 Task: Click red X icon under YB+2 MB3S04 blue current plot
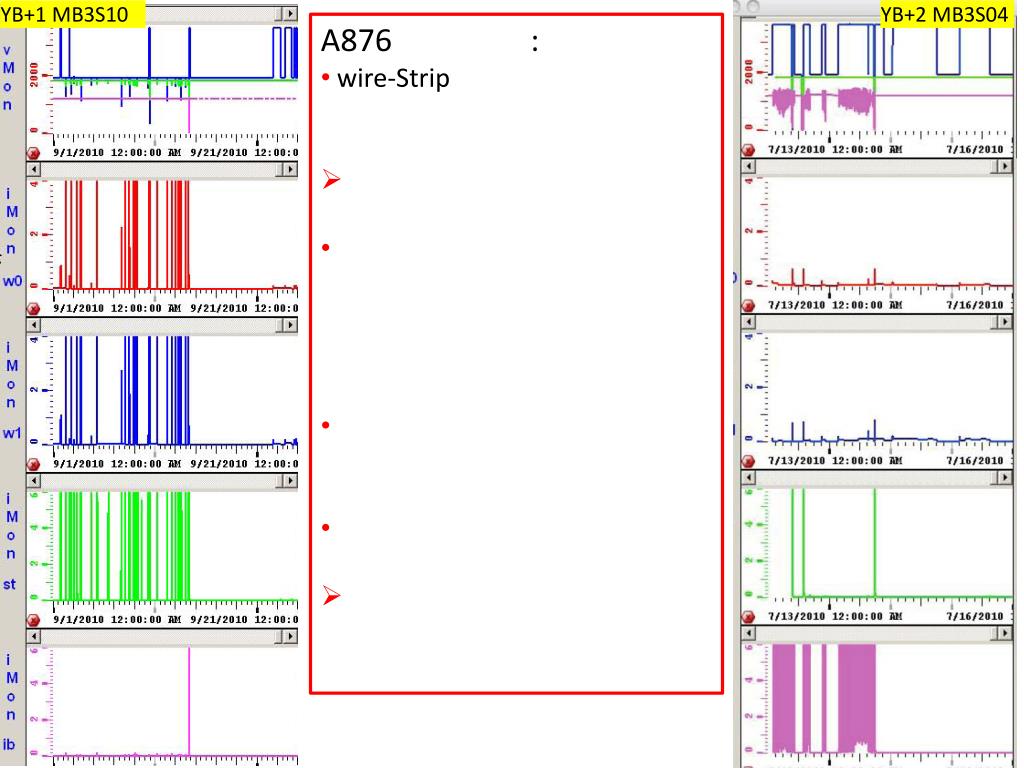(x=748, y=461)
